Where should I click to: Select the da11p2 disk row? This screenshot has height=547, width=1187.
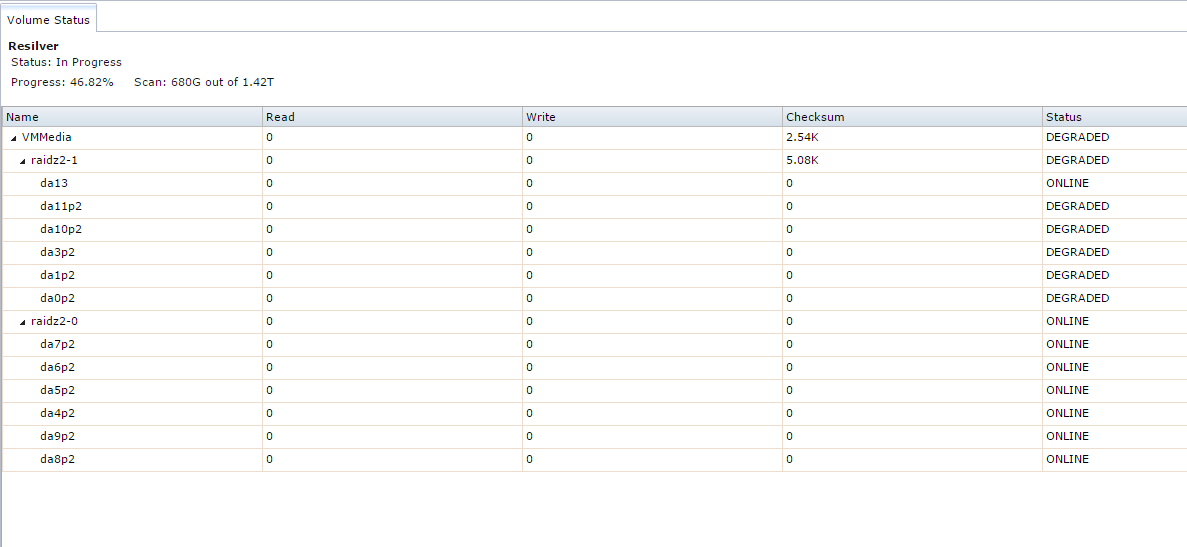tap(594, 207)
